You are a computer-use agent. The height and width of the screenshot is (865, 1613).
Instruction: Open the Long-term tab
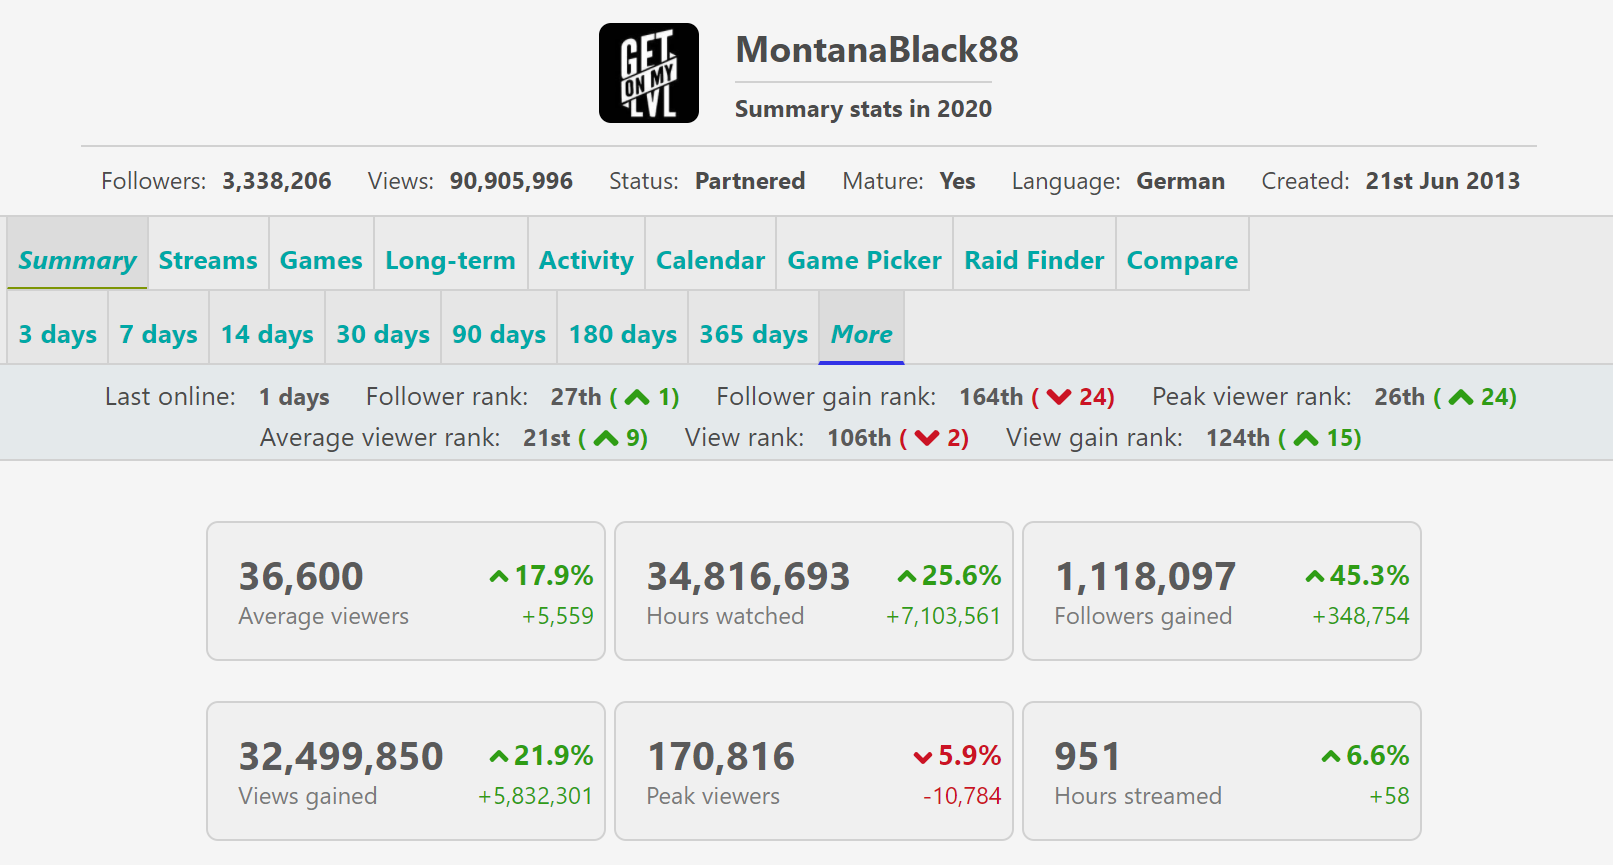450,260
